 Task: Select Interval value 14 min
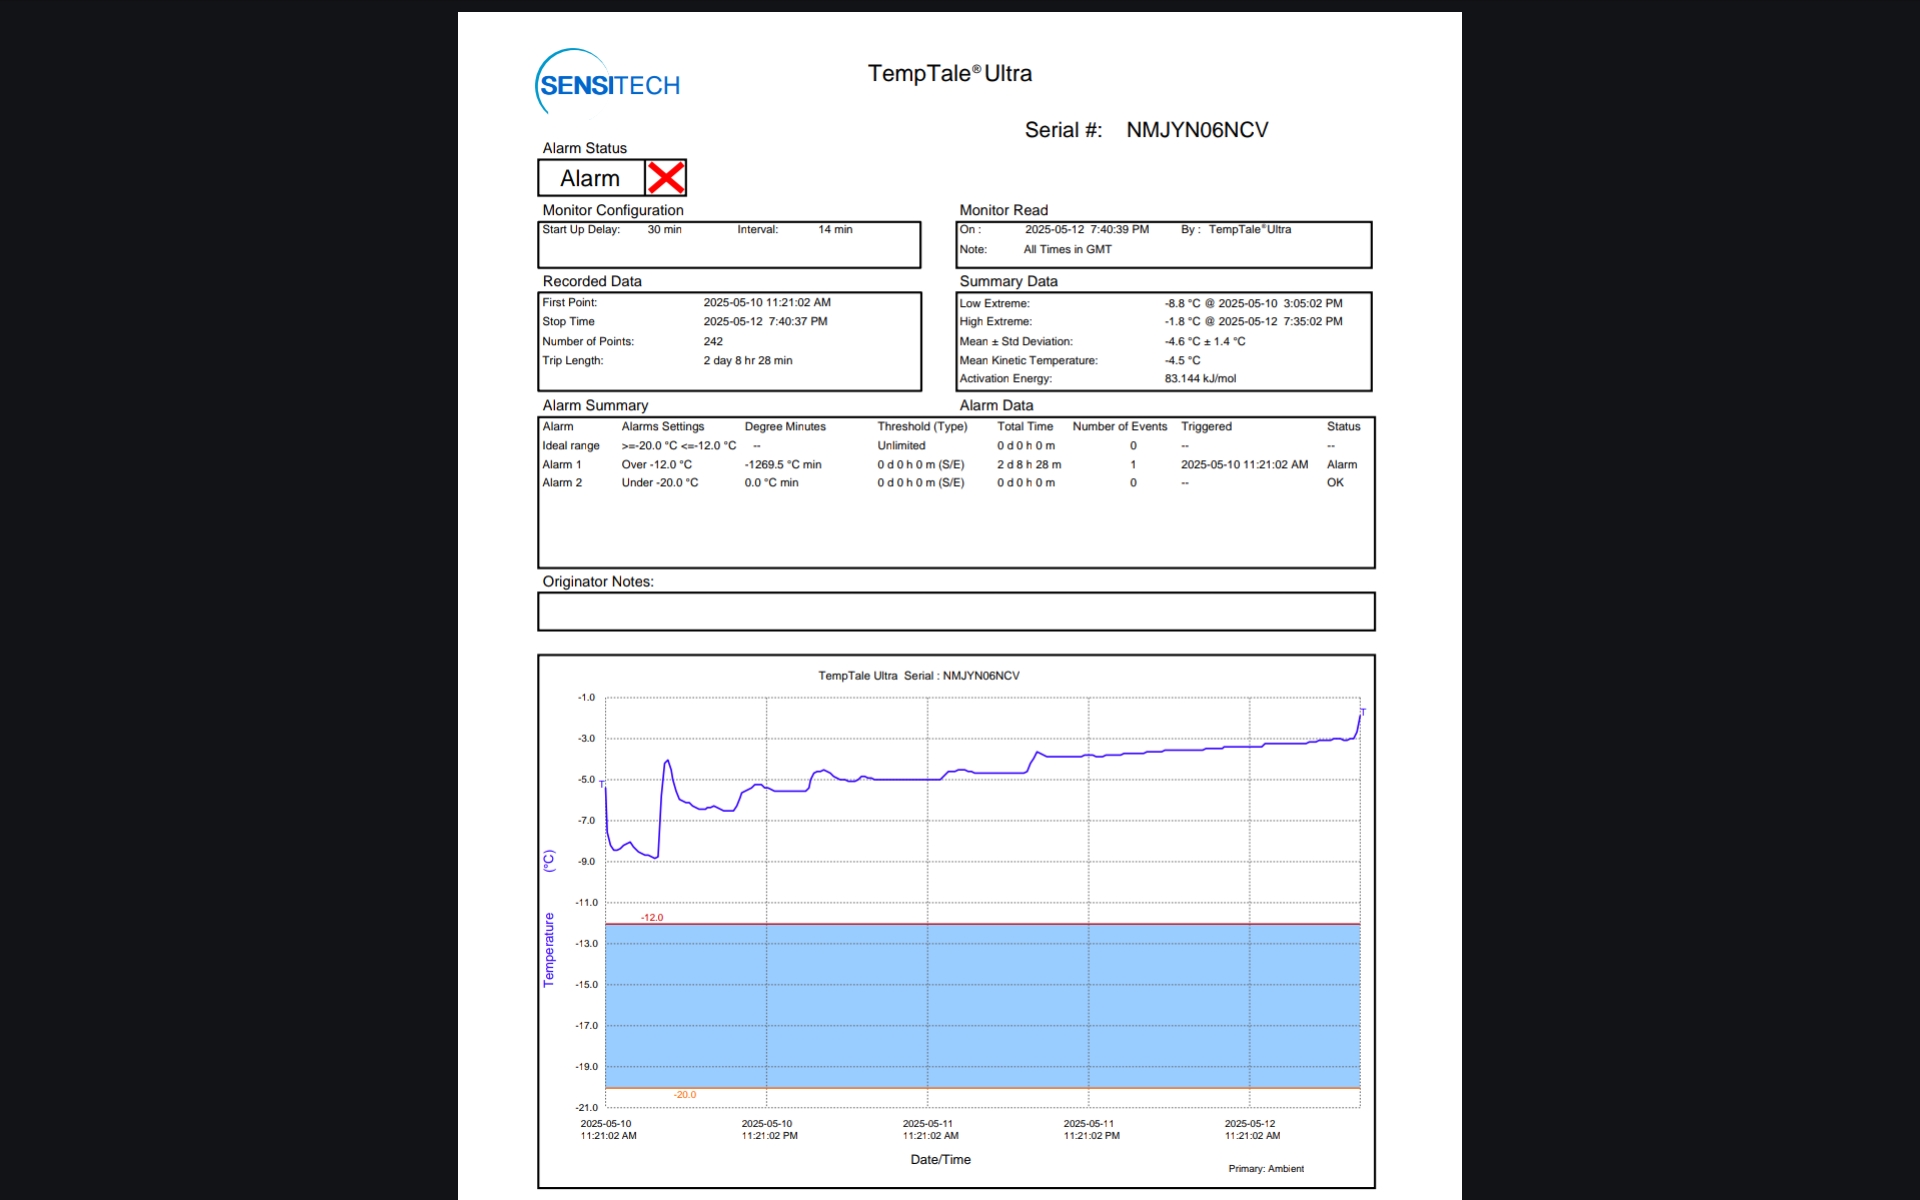pos(835,230)
